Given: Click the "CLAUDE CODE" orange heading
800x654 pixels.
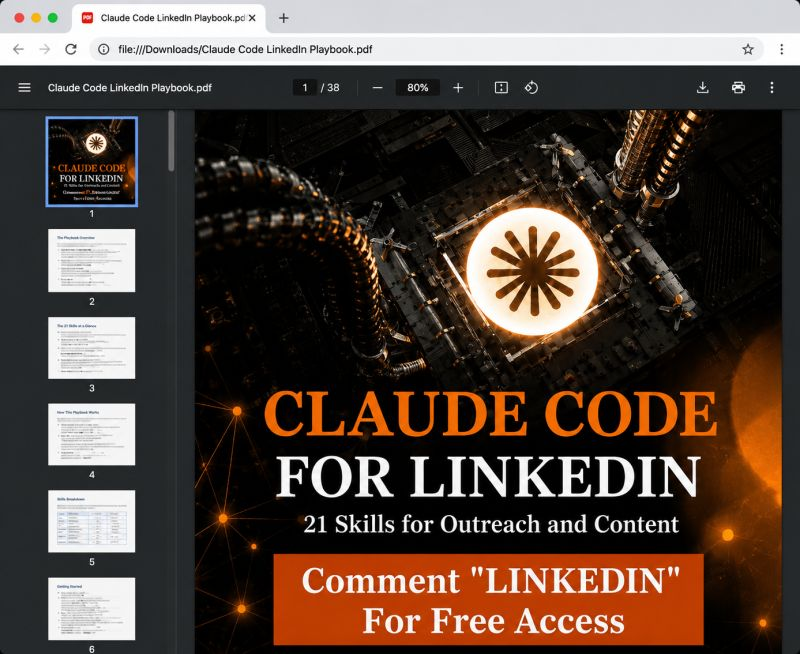Looking at the screenshot, I should tap(490, 413).
